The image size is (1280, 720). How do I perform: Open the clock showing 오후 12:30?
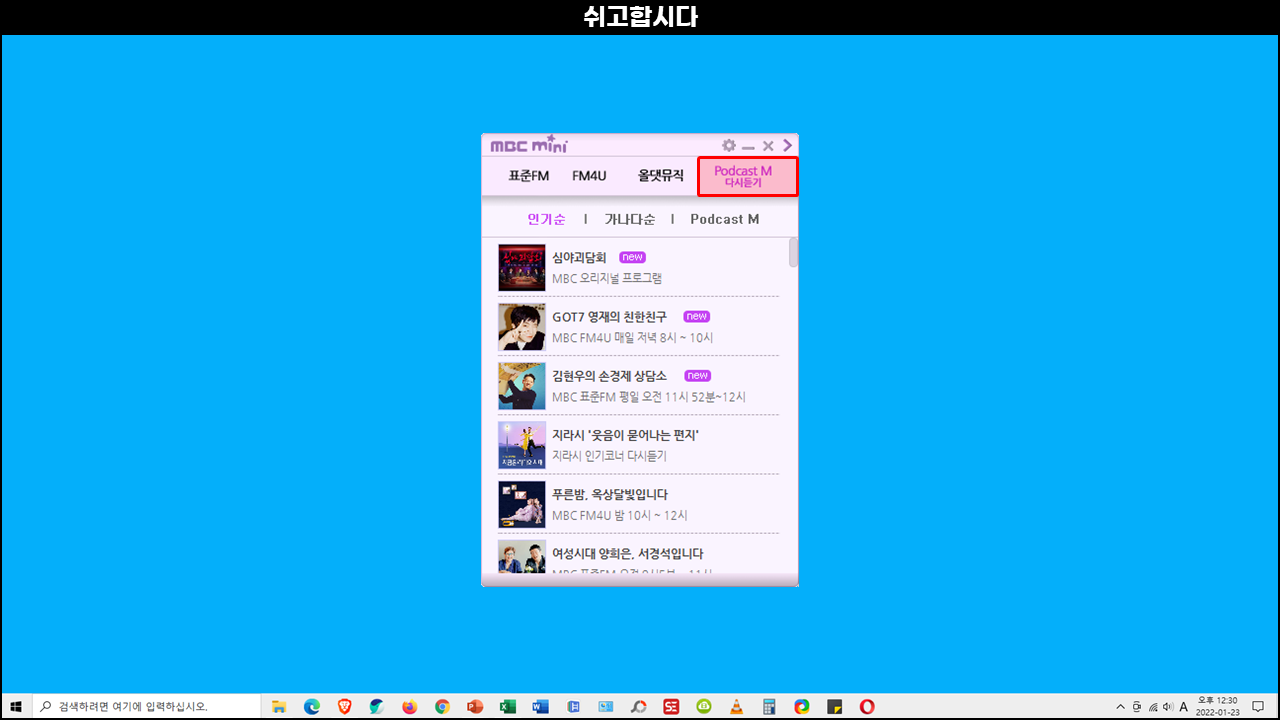pos(1217,706)
